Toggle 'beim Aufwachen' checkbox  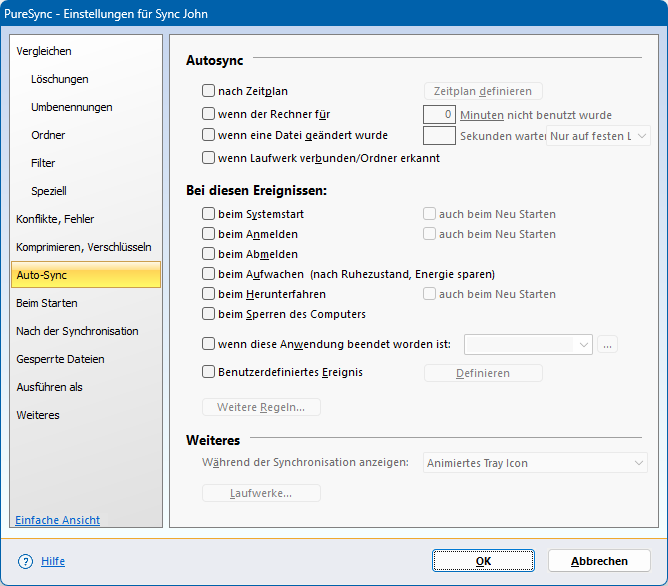[208, 273]
